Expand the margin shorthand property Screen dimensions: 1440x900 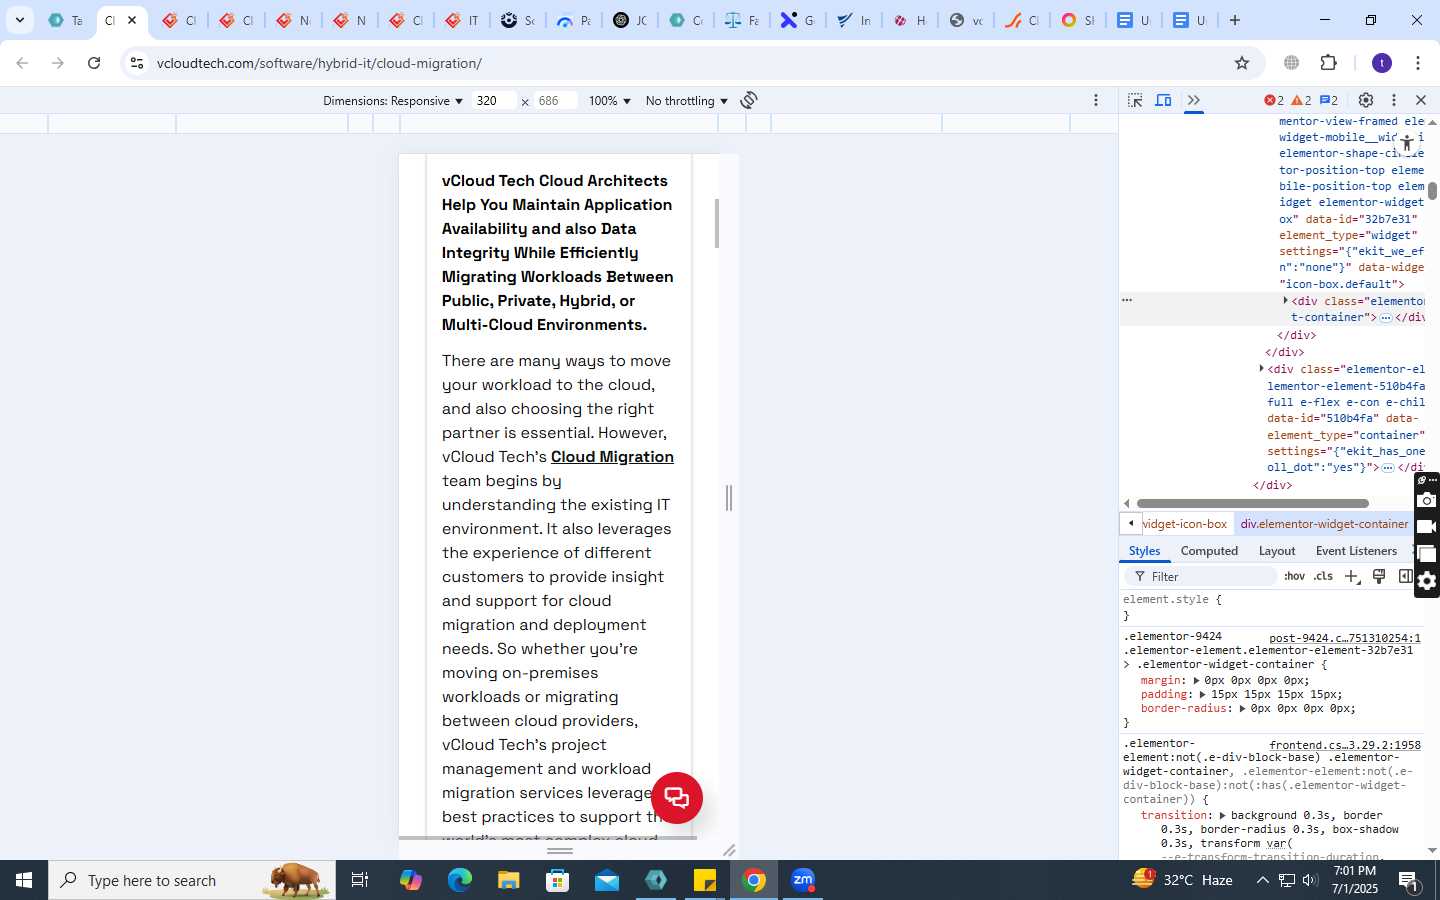coord(1196,680)
